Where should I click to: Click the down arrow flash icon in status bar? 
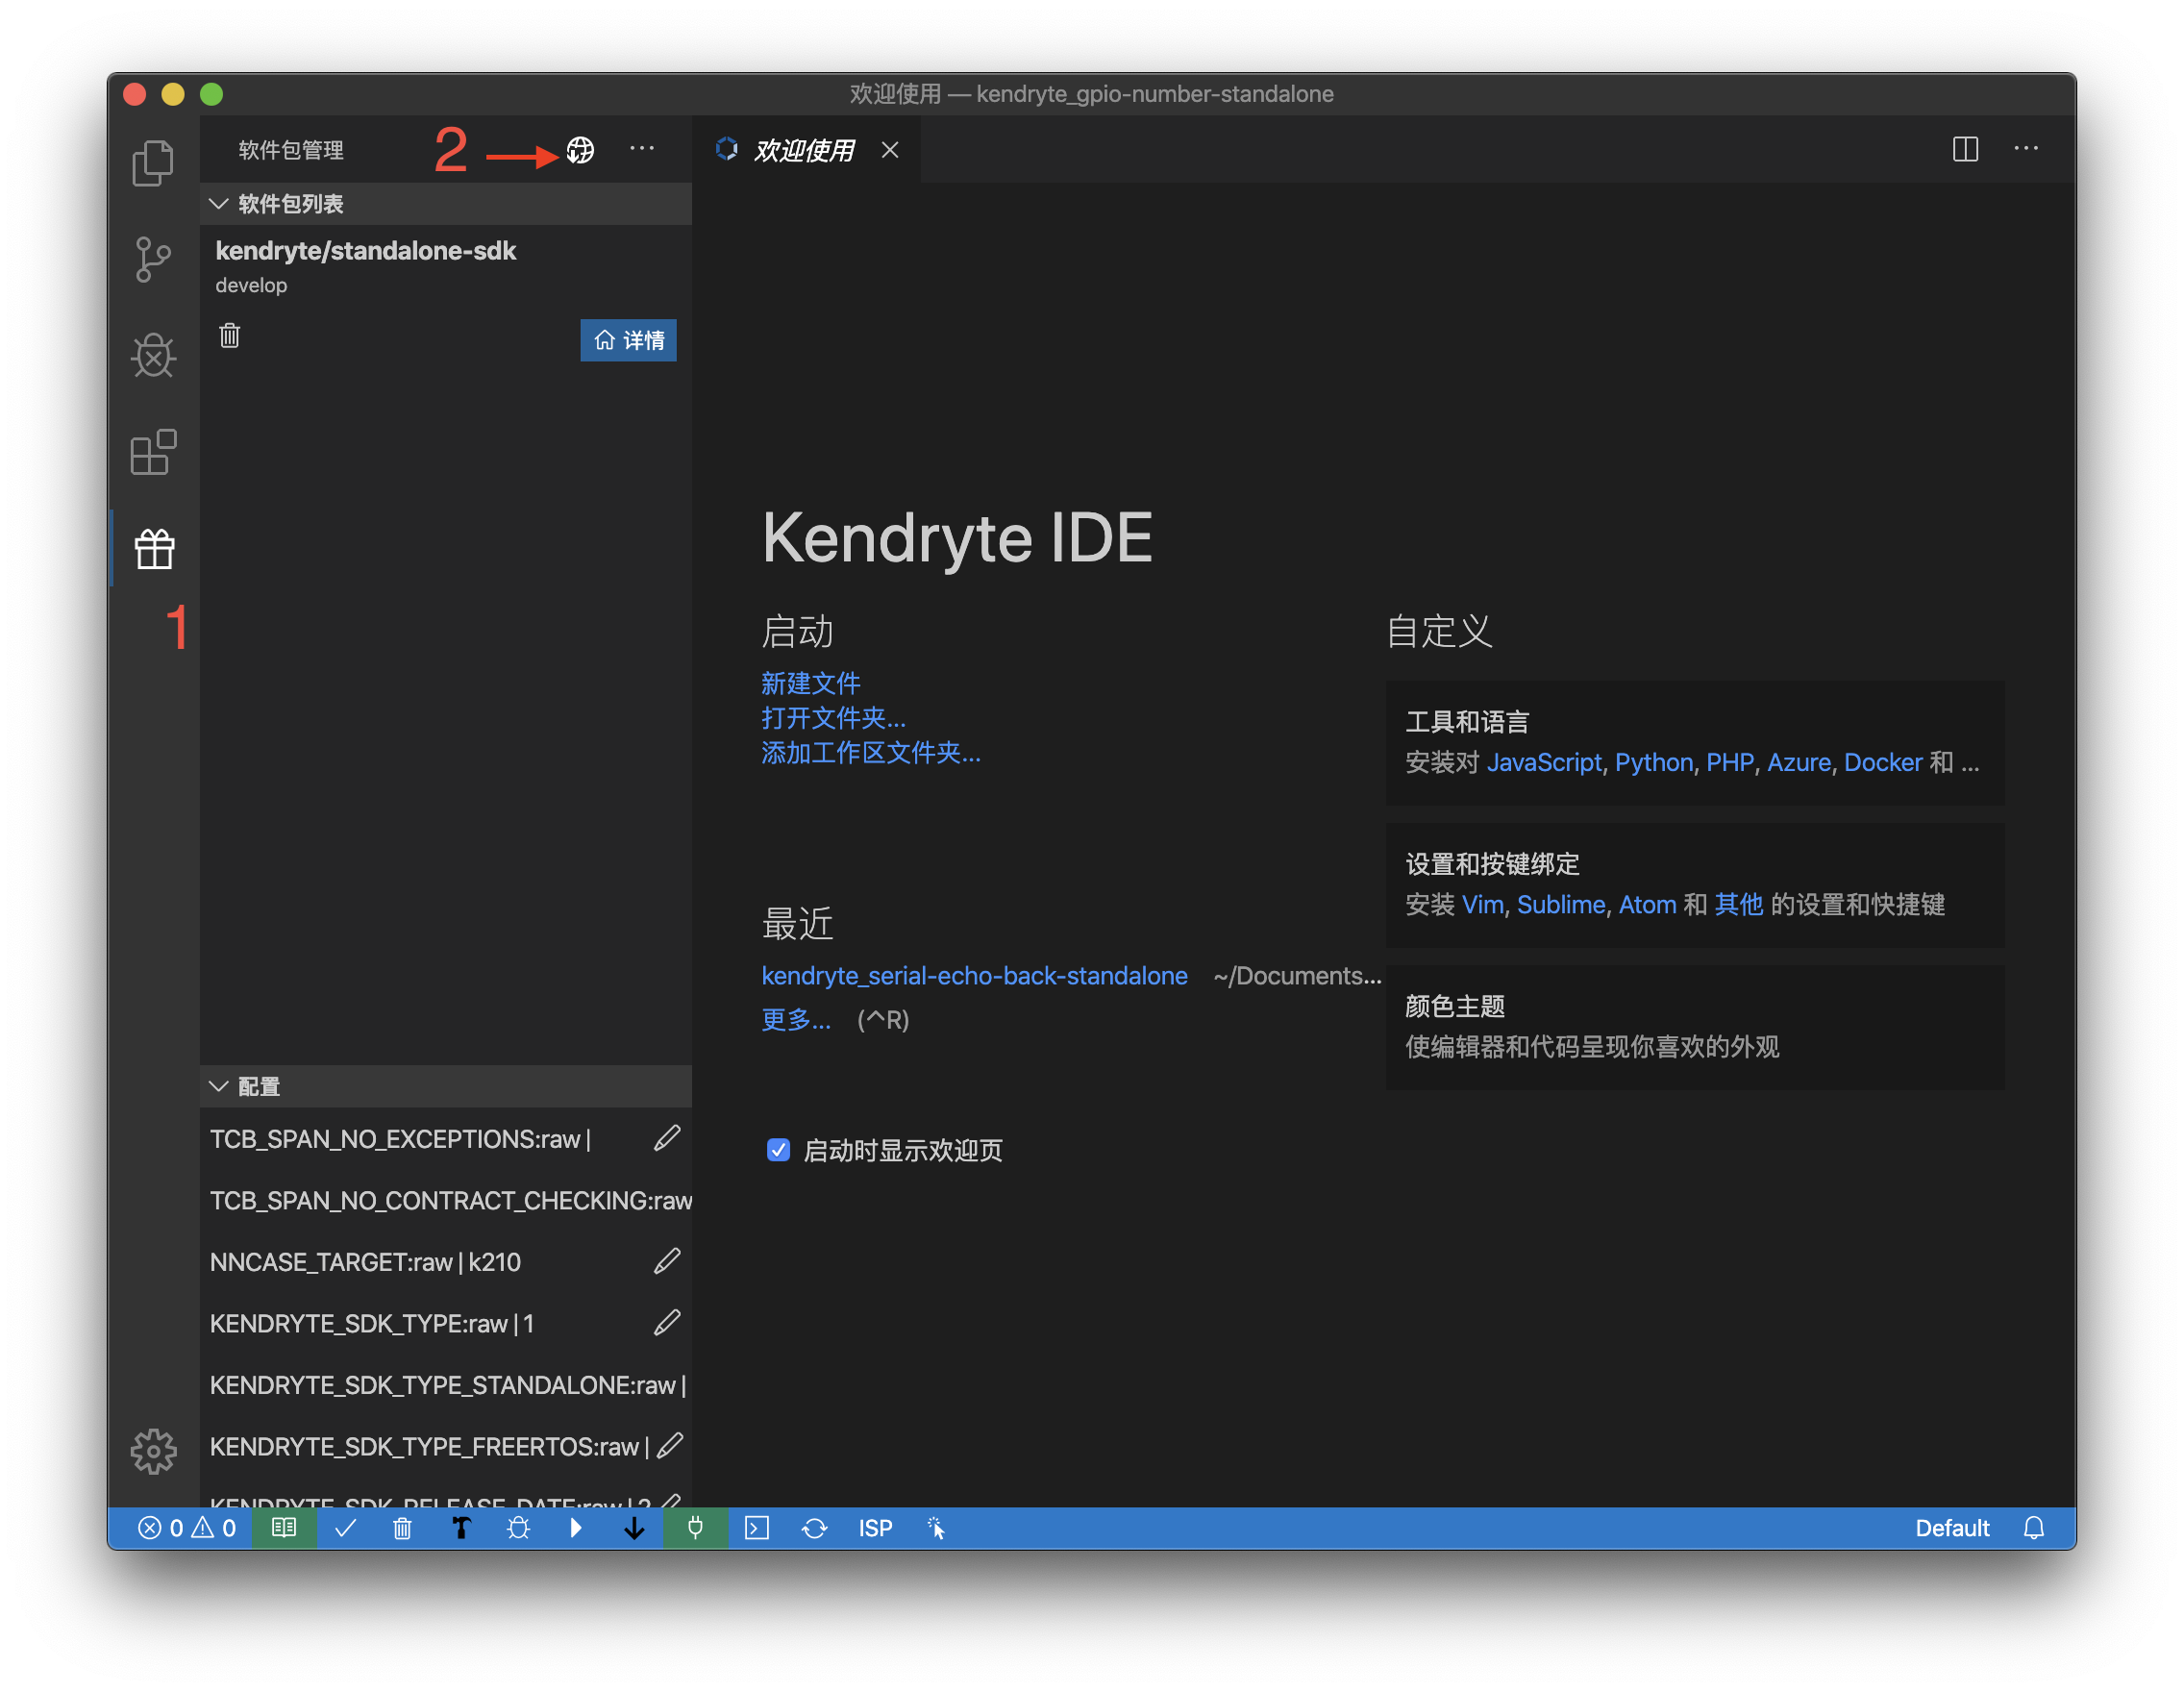tap(634, 1528)
